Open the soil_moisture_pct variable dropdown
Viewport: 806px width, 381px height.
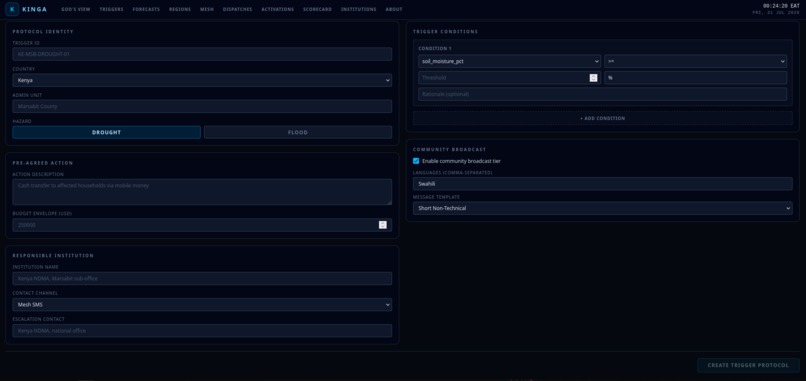click(x=509, y=61)
